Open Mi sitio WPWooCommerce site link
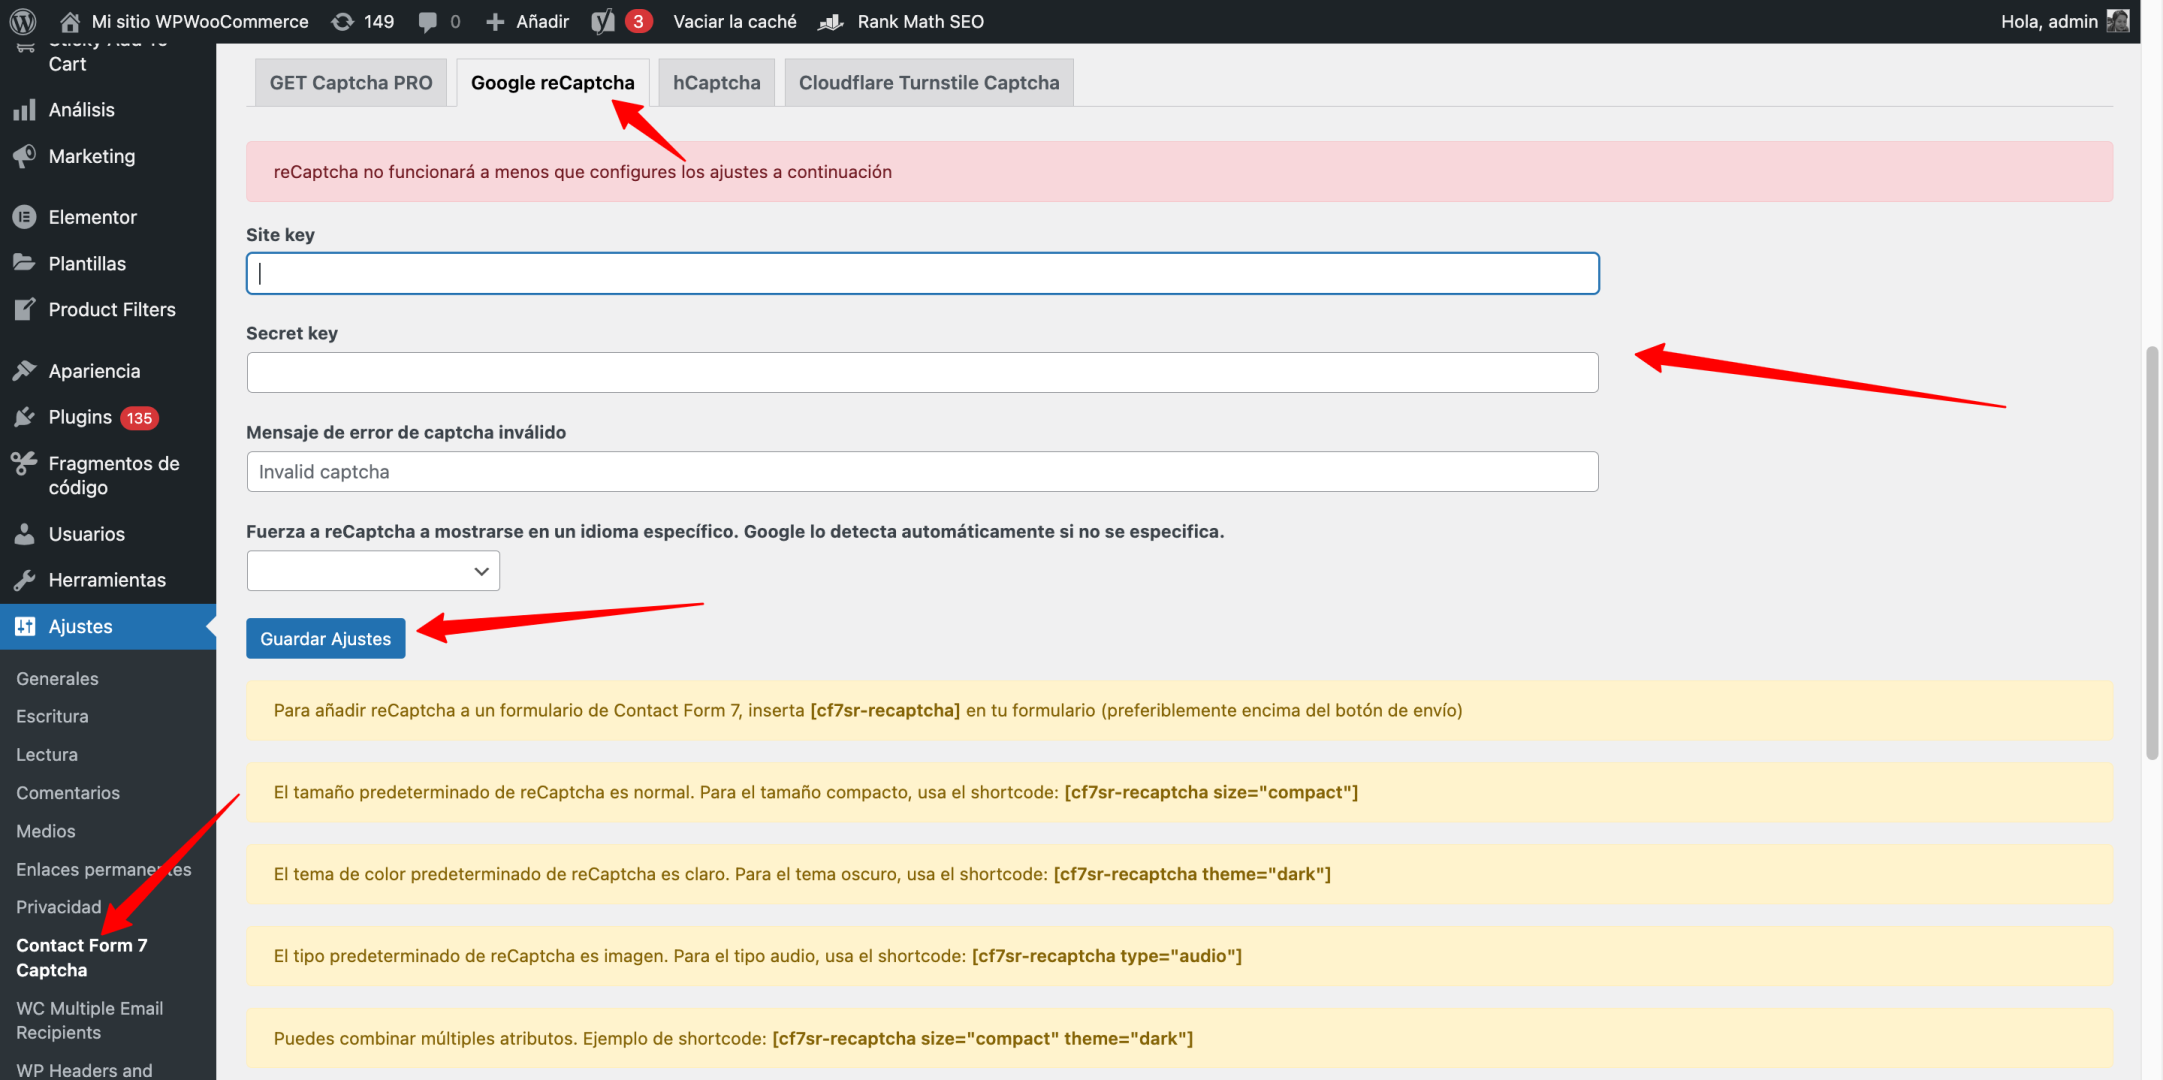The width and height of the screenshot is (2163, 1080). [200, 21]
